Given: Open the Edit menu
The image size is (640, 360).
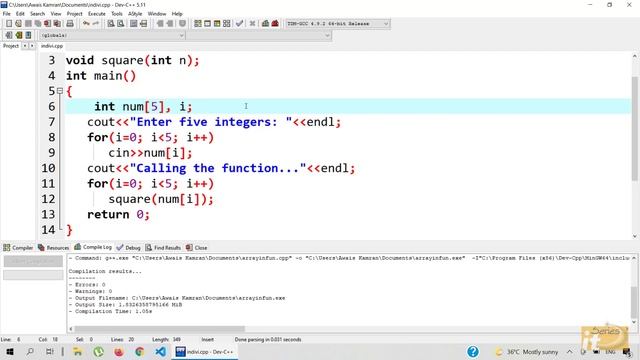Looking at the screenshot, I should point(20,13).
